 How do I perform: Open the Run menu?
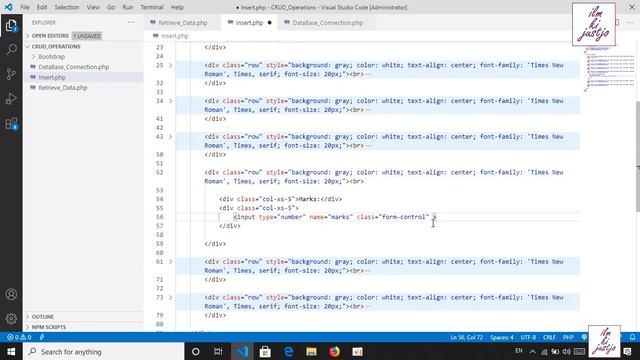(x=128, y=7)
